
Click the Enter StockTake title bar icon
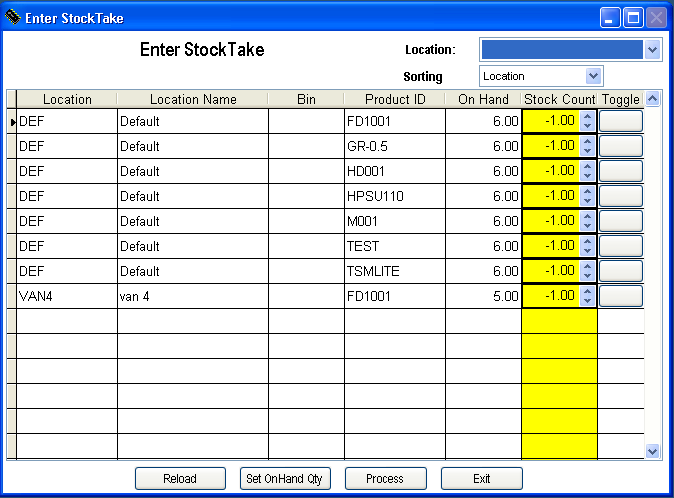point(13,16)
